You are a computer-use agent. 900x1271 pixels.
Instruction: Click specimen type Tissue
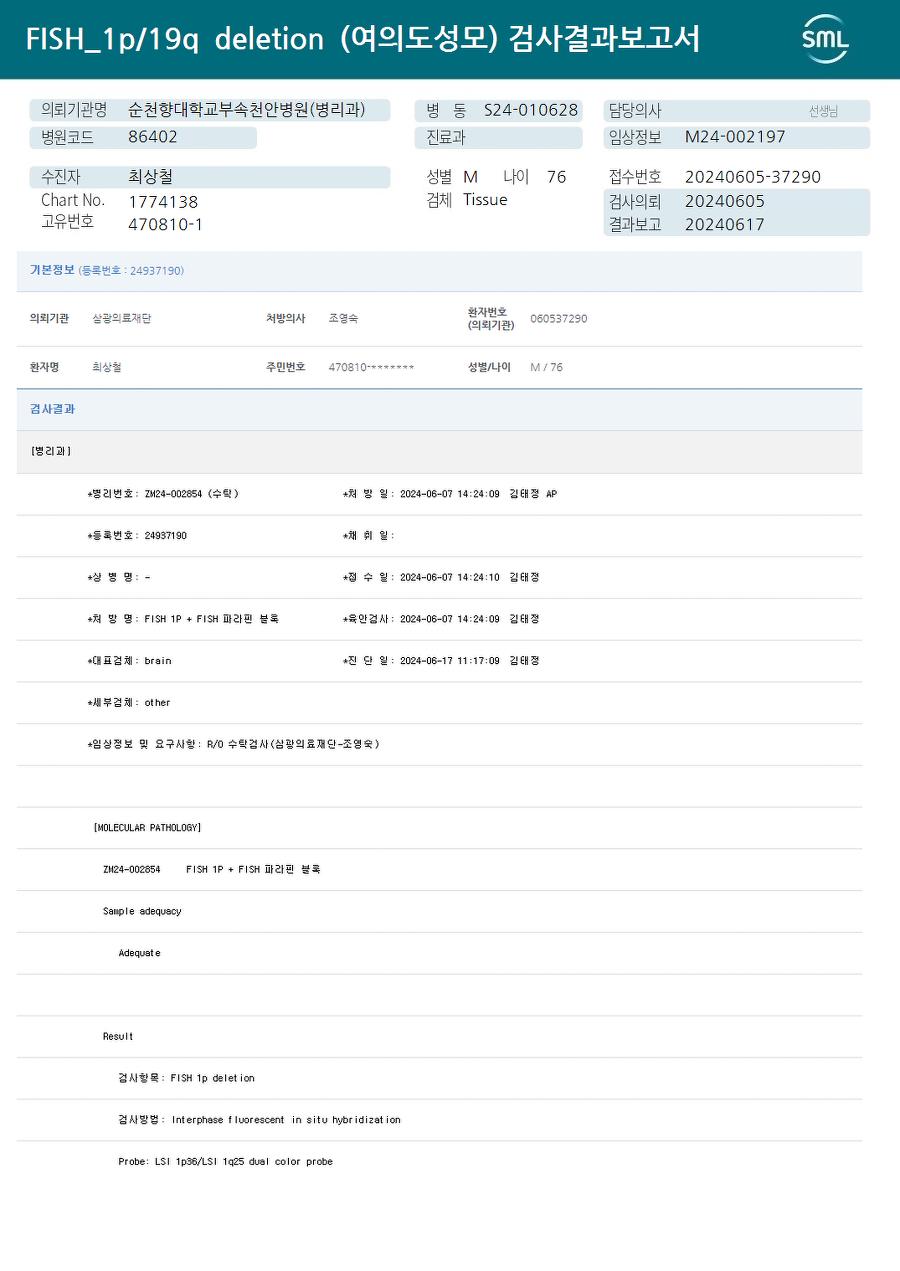[485, 200]
